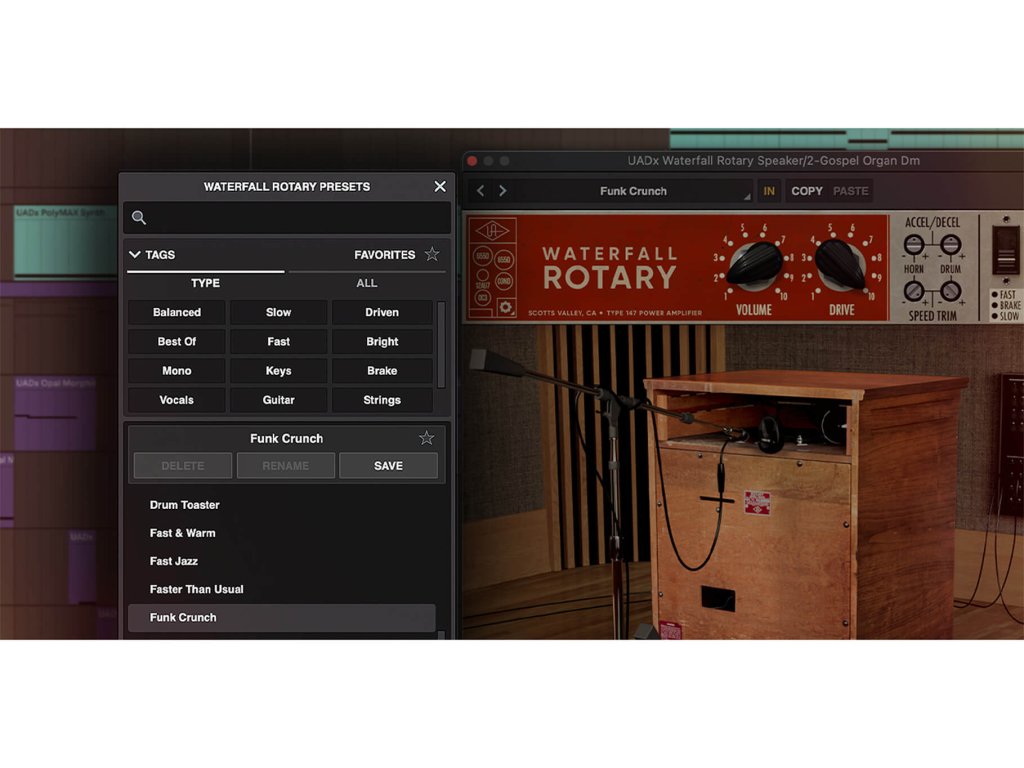
Task: Click PASTE in plugin toolbar
Action: click(850, 191)
